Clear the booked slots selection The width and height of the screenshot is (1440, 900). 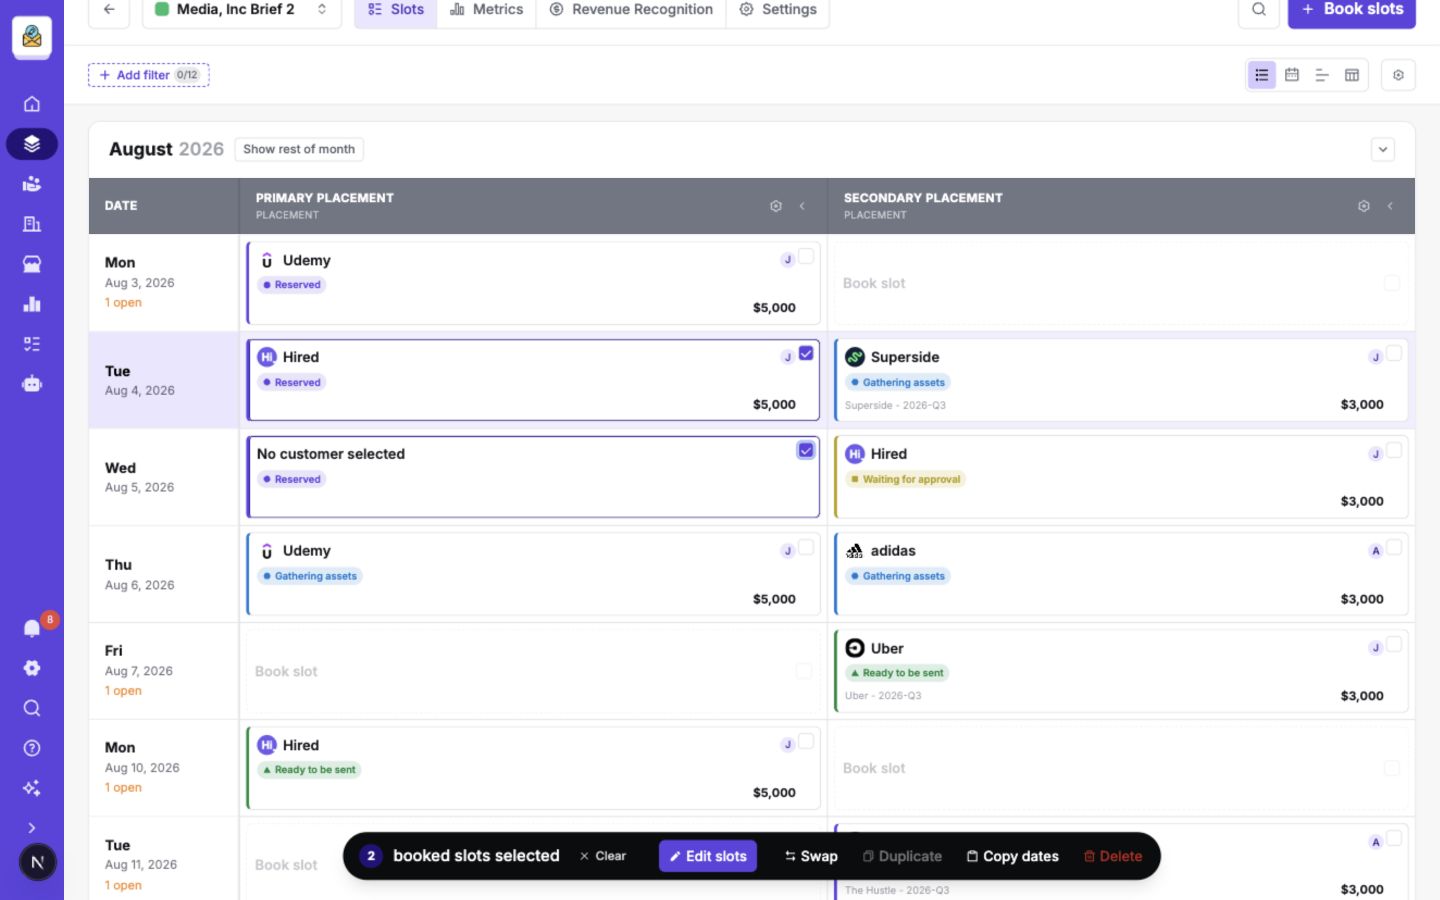[603, 856]
